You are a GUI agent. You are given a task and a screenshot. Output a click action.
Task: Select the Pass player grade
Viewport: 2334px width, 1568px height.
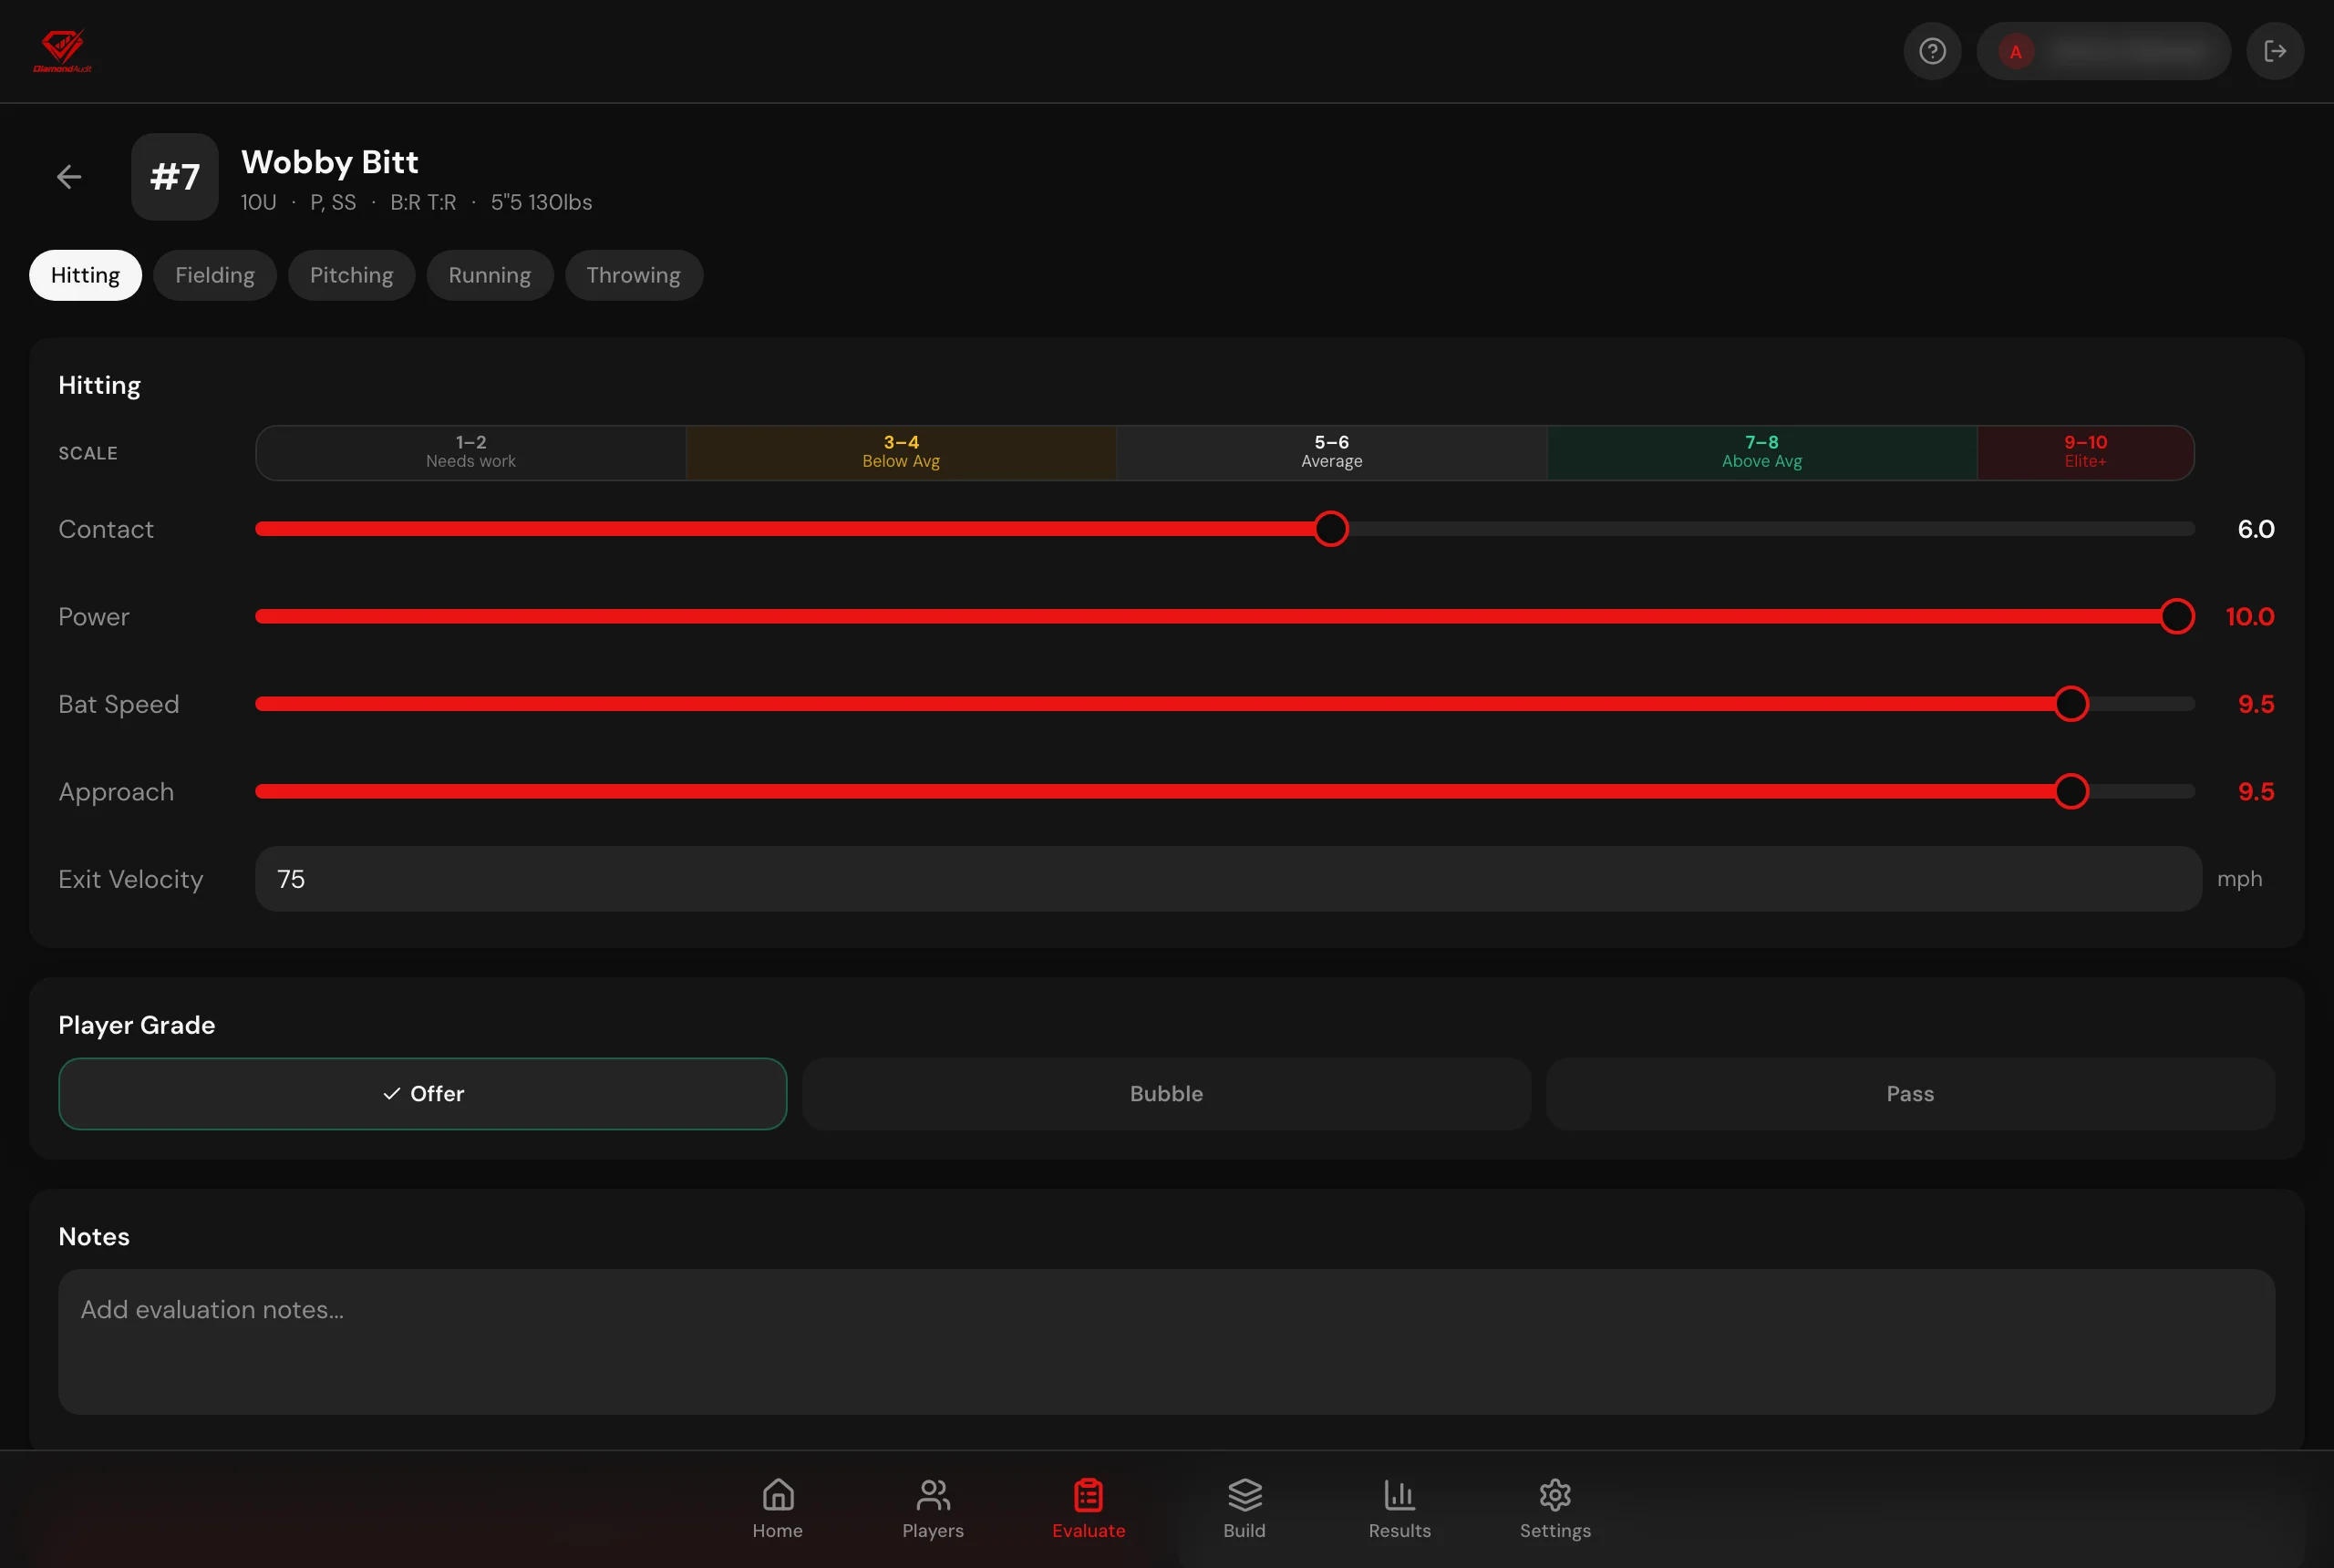[x=1910, y=1094]
